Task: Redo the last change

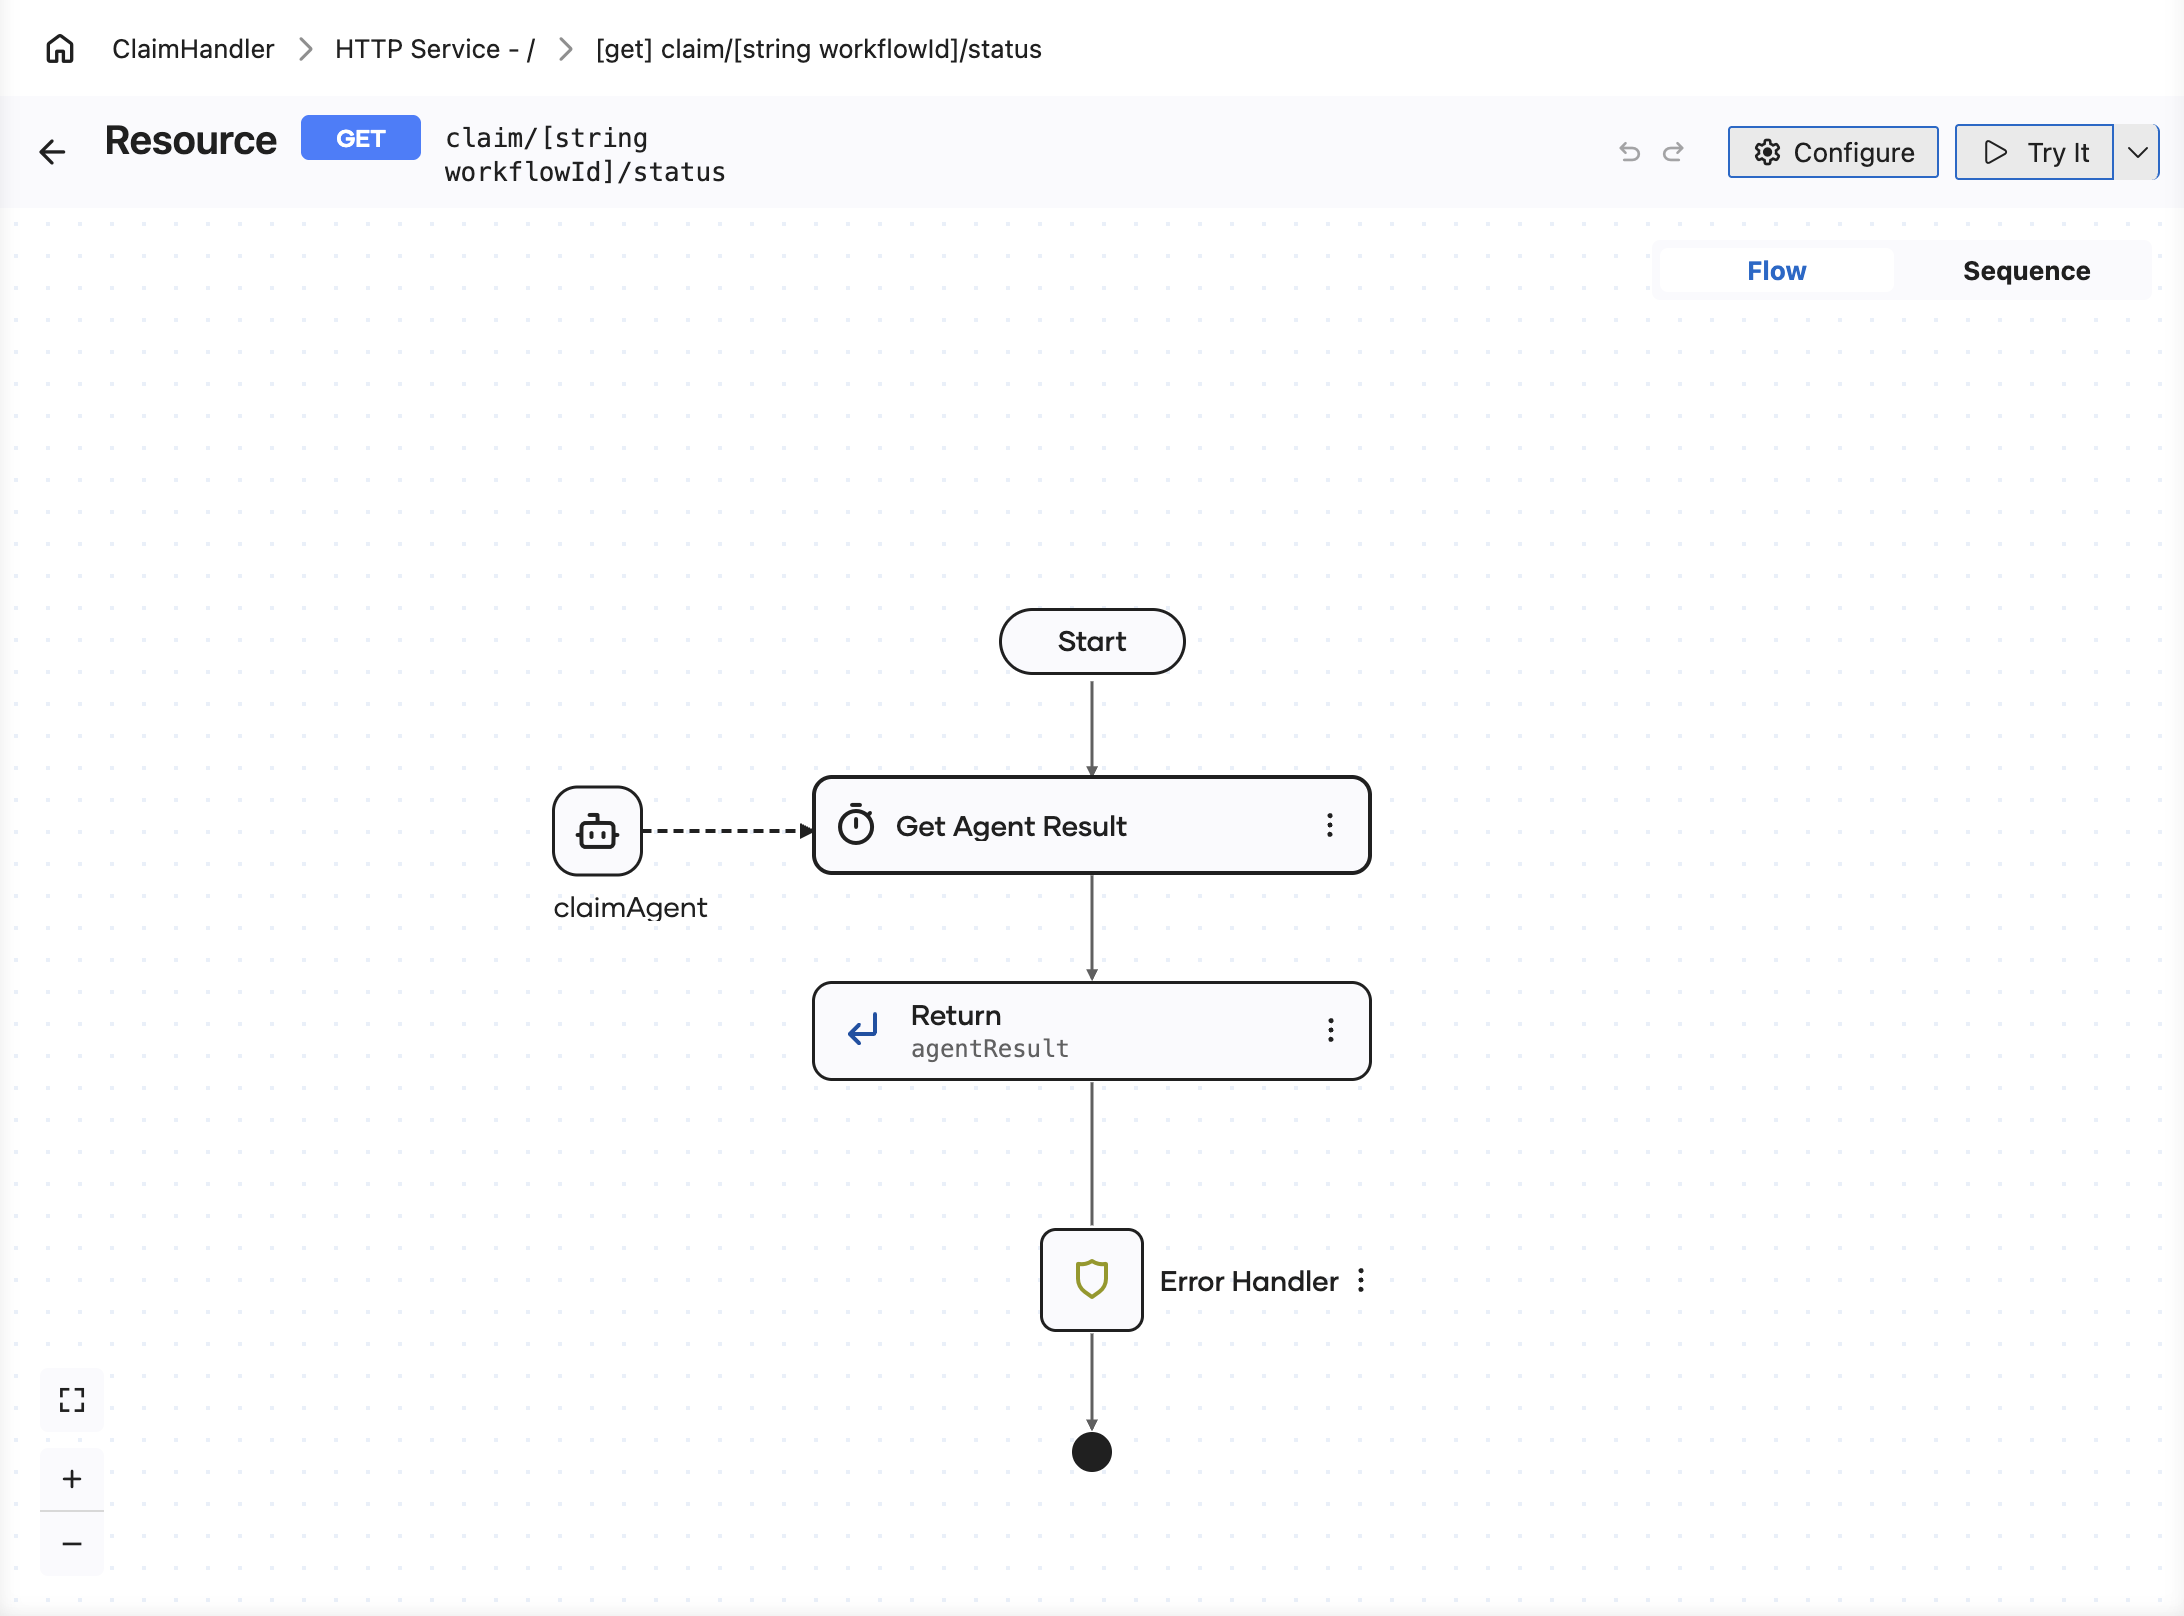Action: click(1673, 152)
